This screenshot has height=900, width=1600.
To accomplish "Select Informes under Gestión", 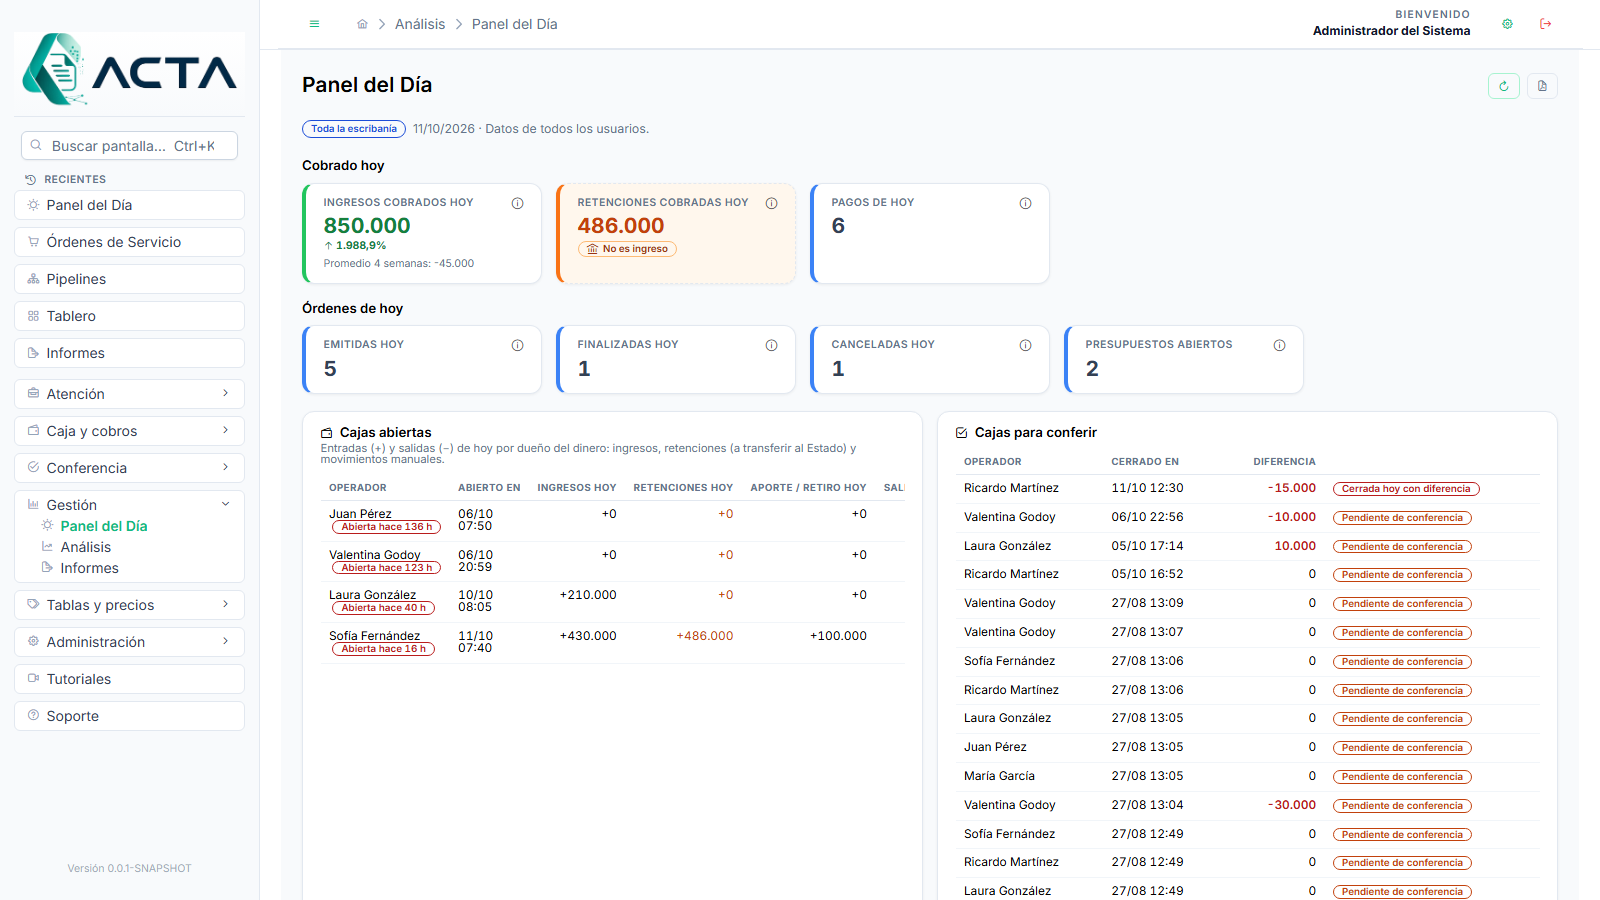I will click(89, 568).
